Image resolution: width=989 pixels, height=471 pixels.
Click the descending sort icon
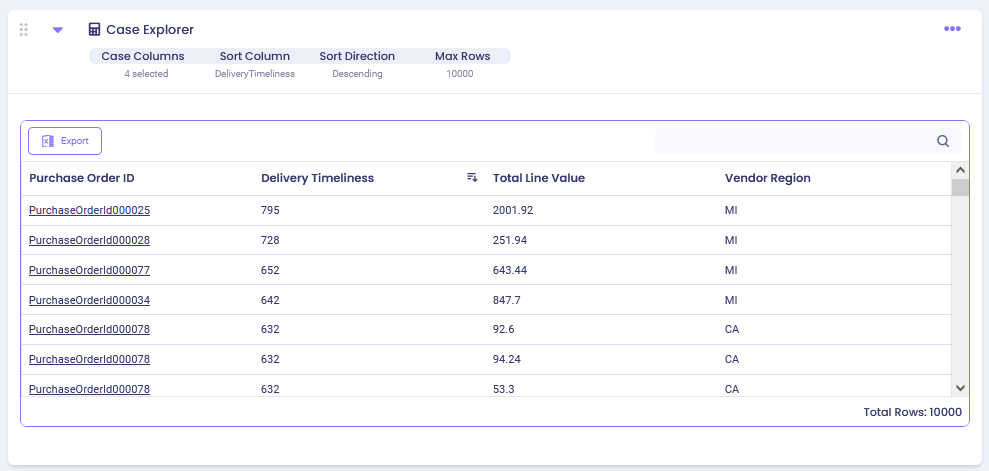[472, 178]
